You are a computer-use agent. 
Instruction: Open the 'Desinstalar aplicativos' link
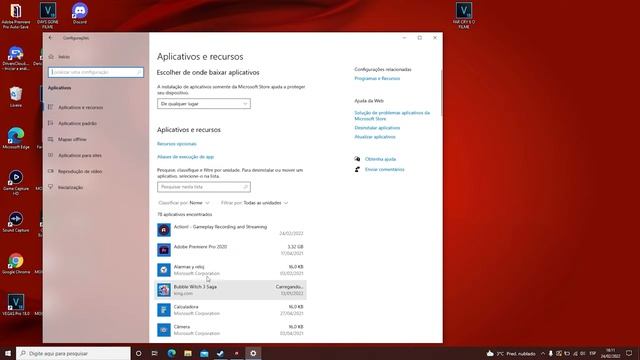pyautogui.click(x=377, y=128)
